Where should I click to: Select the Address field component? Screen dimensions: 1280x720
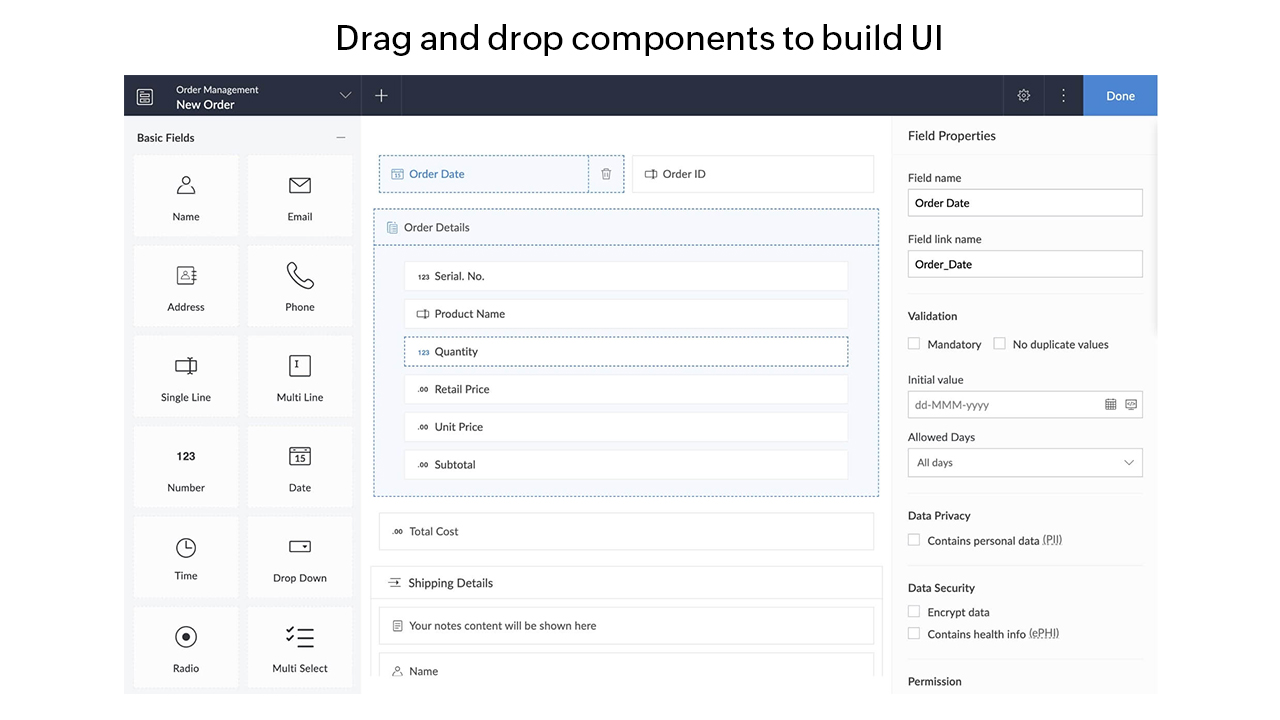point(186,286)
